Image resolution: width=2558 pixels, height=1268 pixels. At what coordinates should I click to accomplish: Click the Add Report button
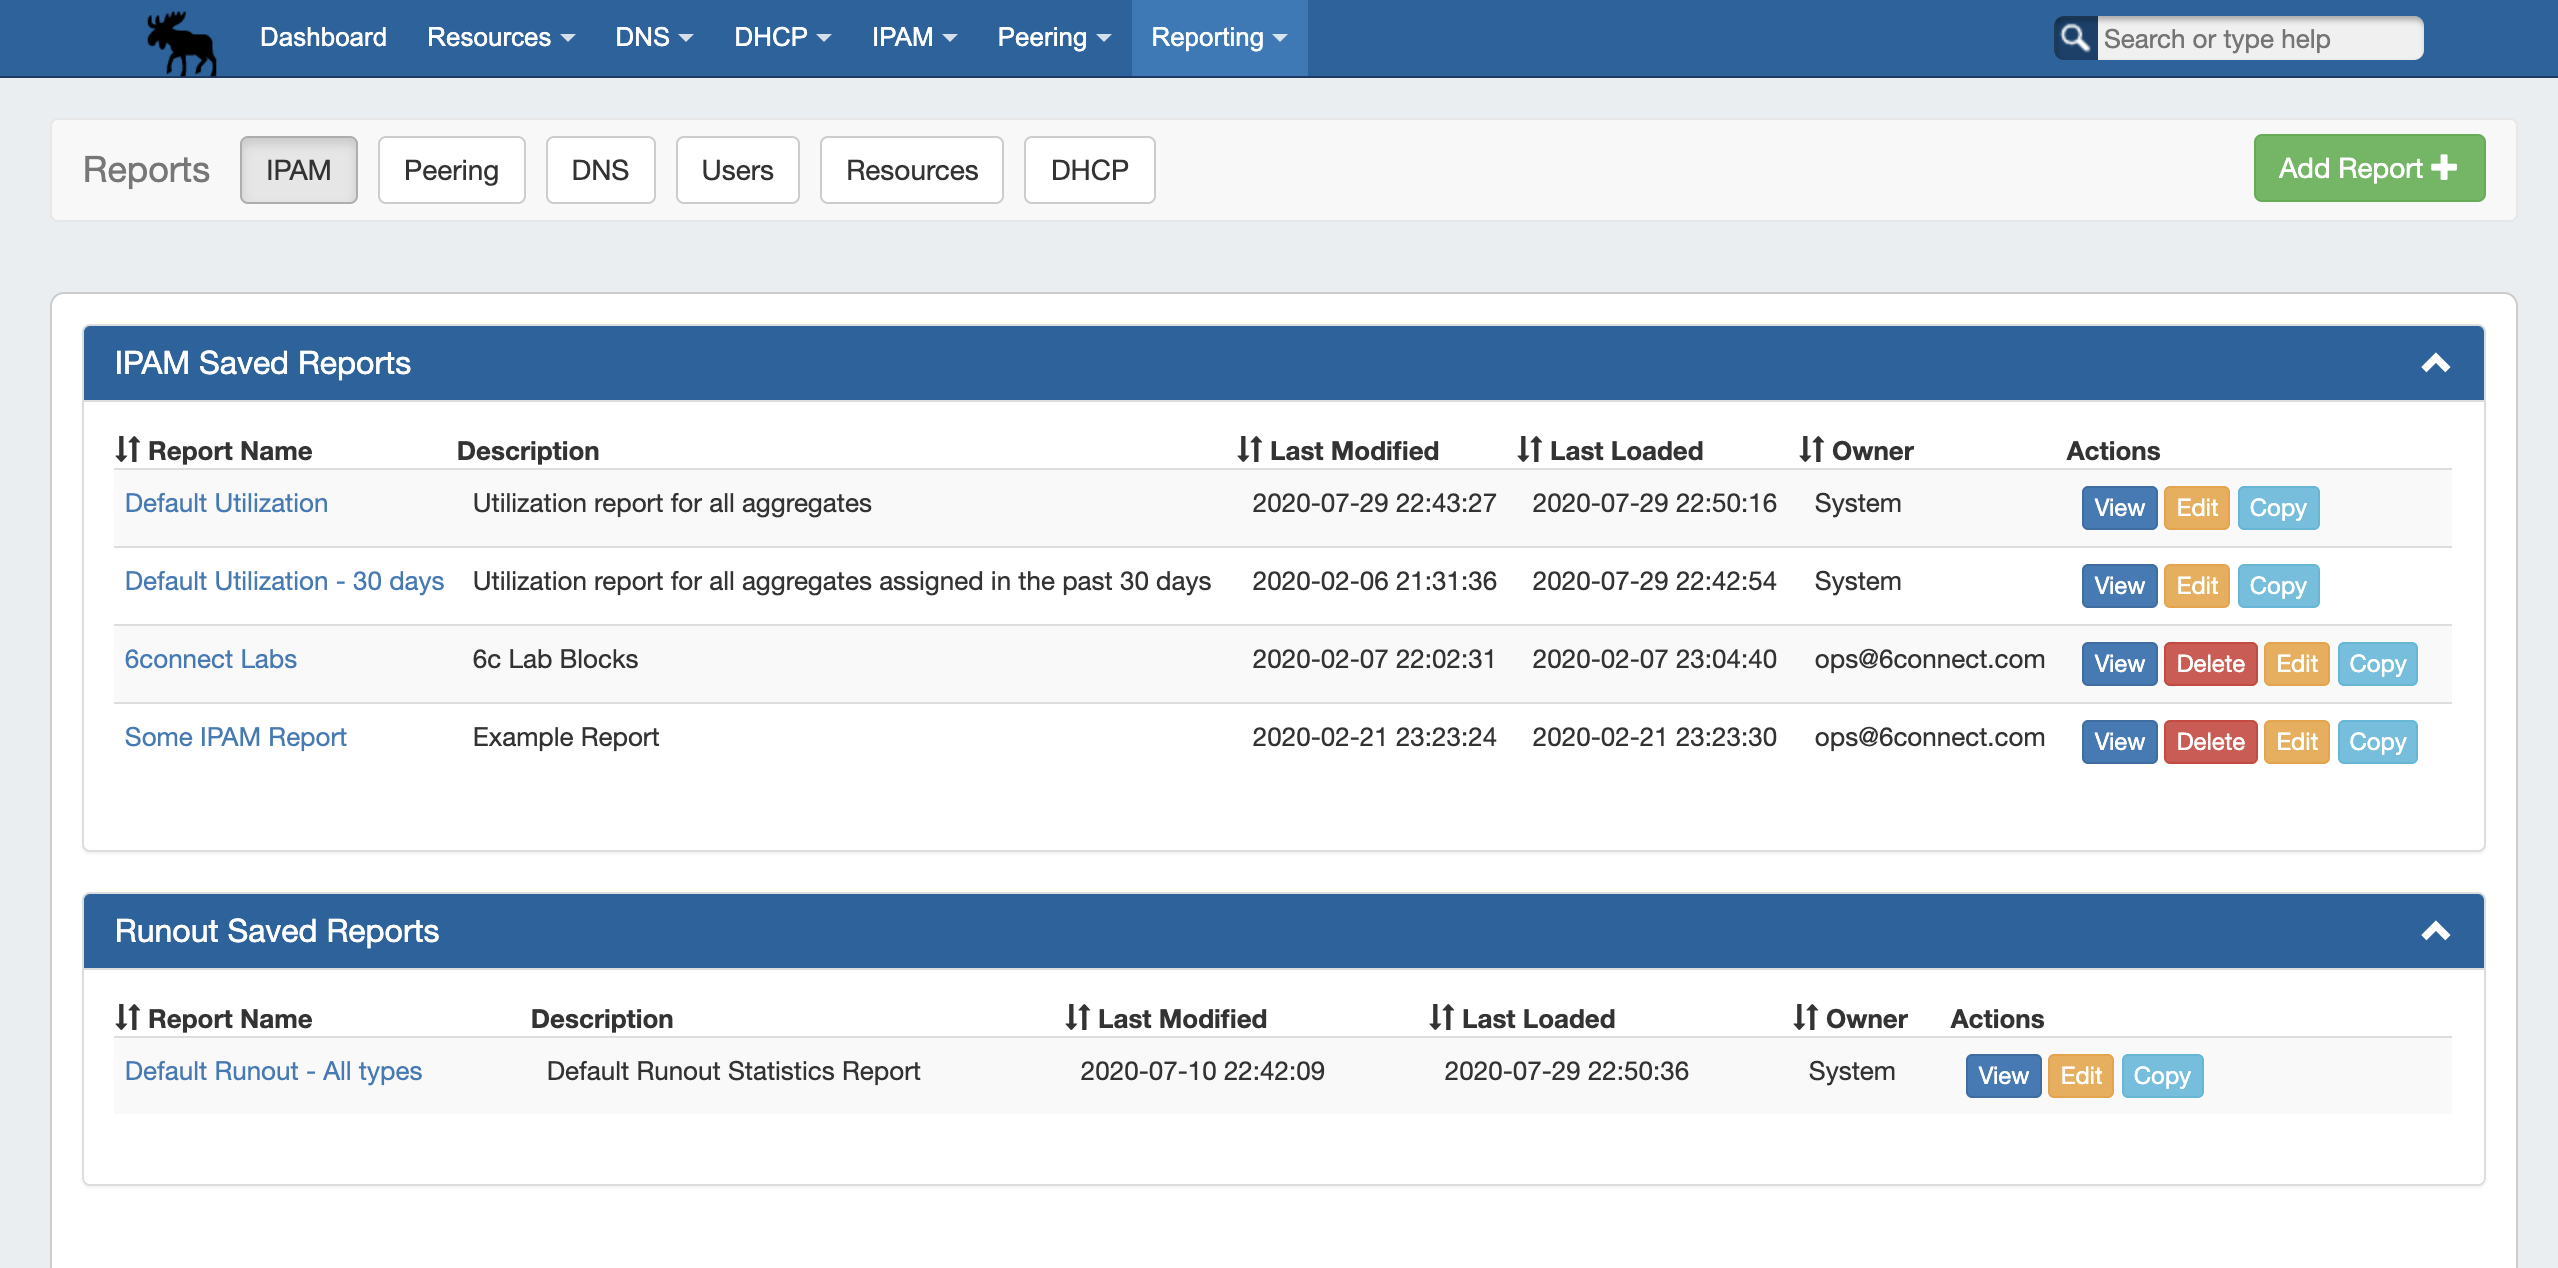(x=2368, y=168)
